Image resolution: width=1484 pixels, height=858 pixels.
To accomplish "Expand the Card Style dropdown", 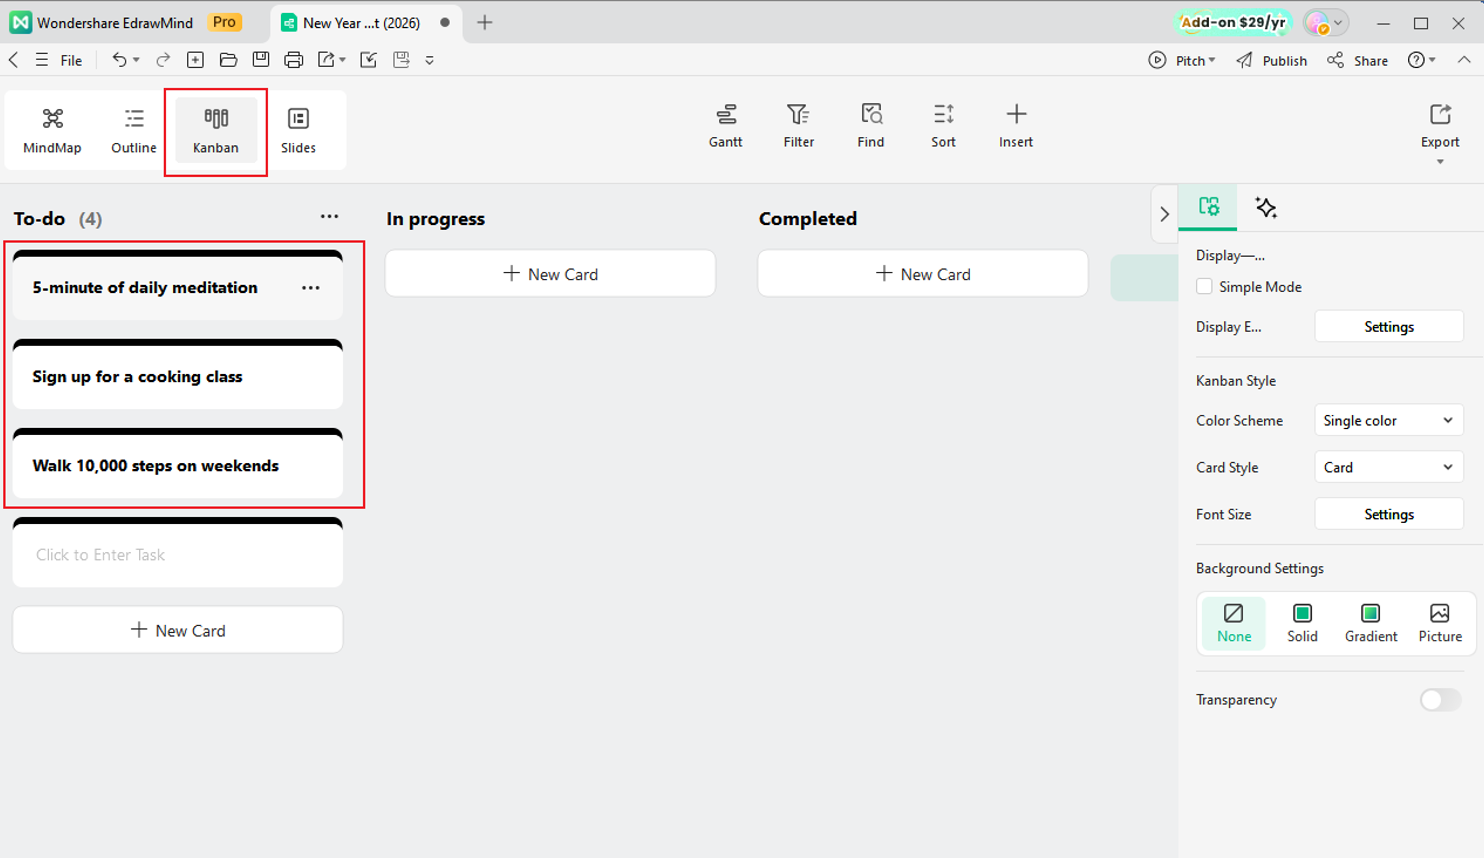I will (1387, 468).
